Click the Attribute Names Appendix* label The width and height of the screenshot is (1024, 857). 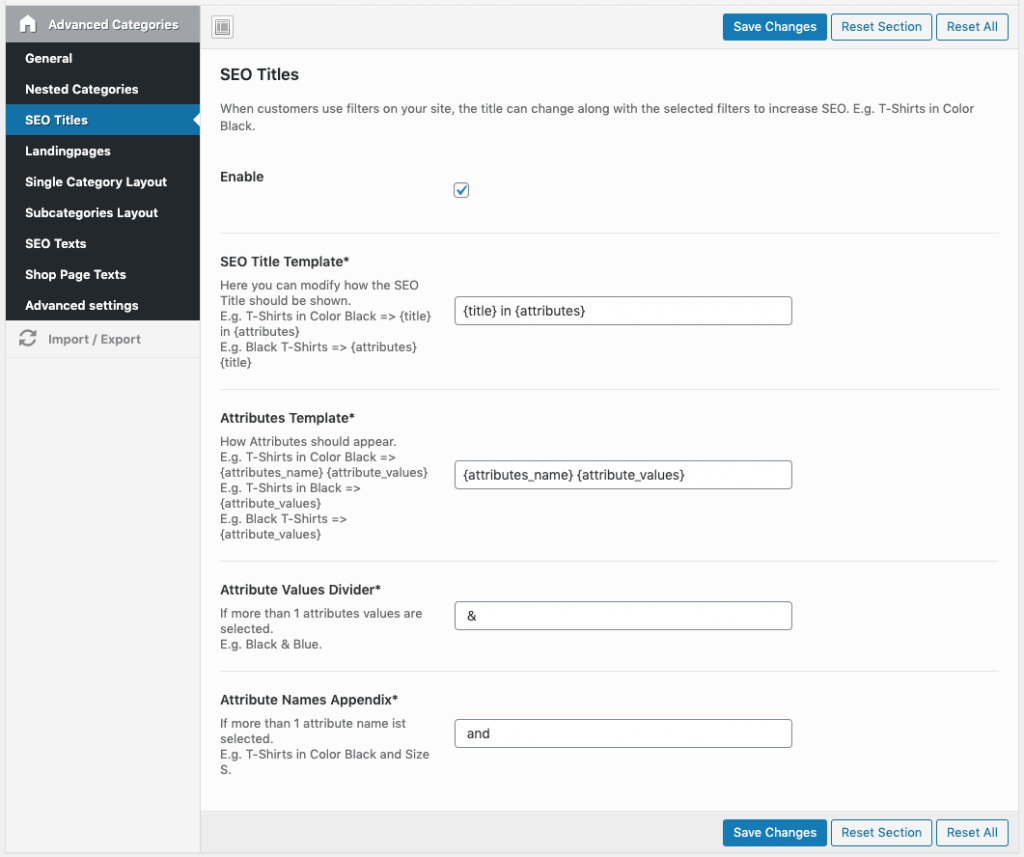[309, 700]
